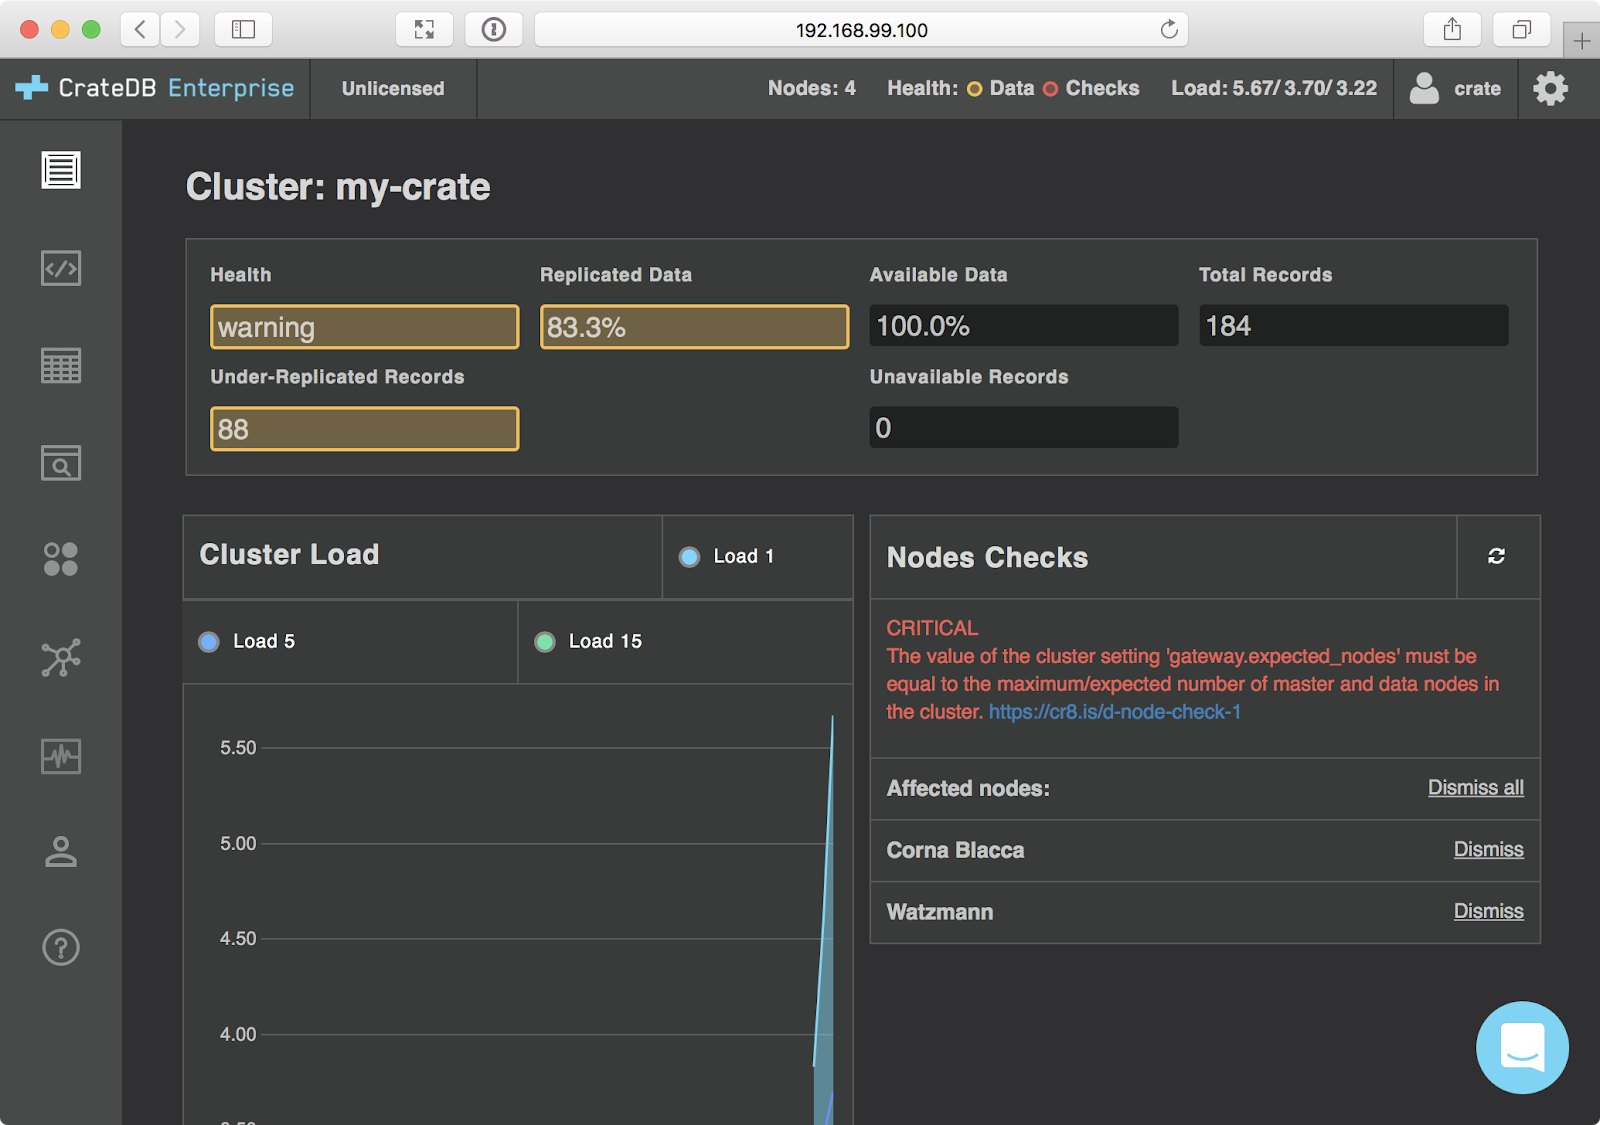
Task: Click the shards browser icon with magnifier
Action: coord(61,463)
